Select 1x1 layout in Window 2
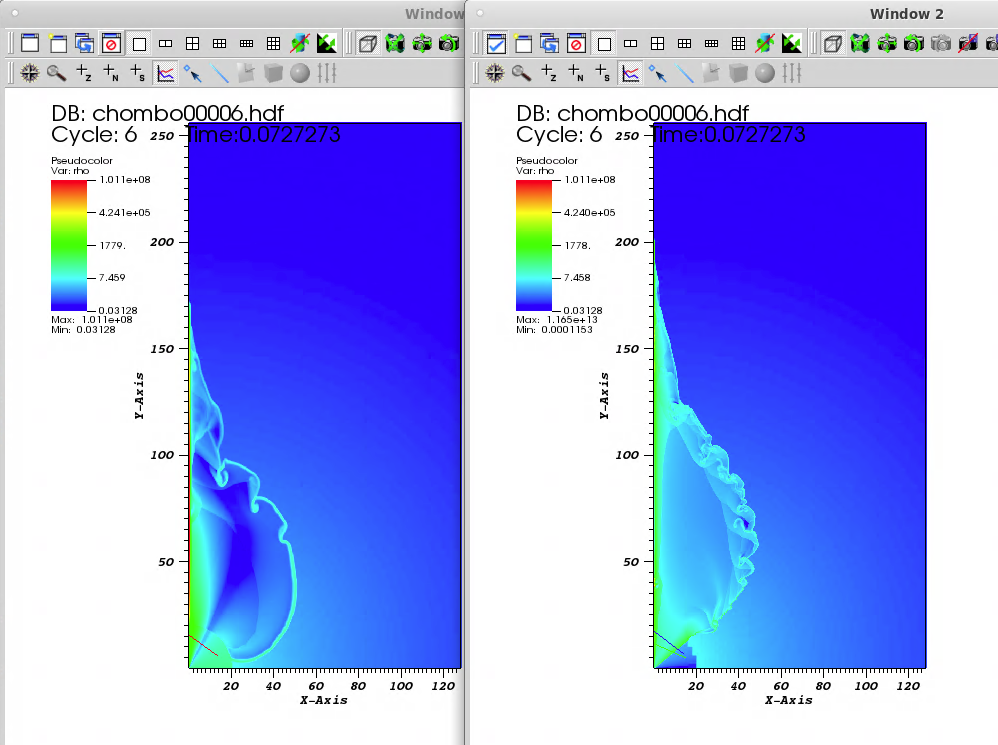The image size is (998, 745). tap(604, 43)
